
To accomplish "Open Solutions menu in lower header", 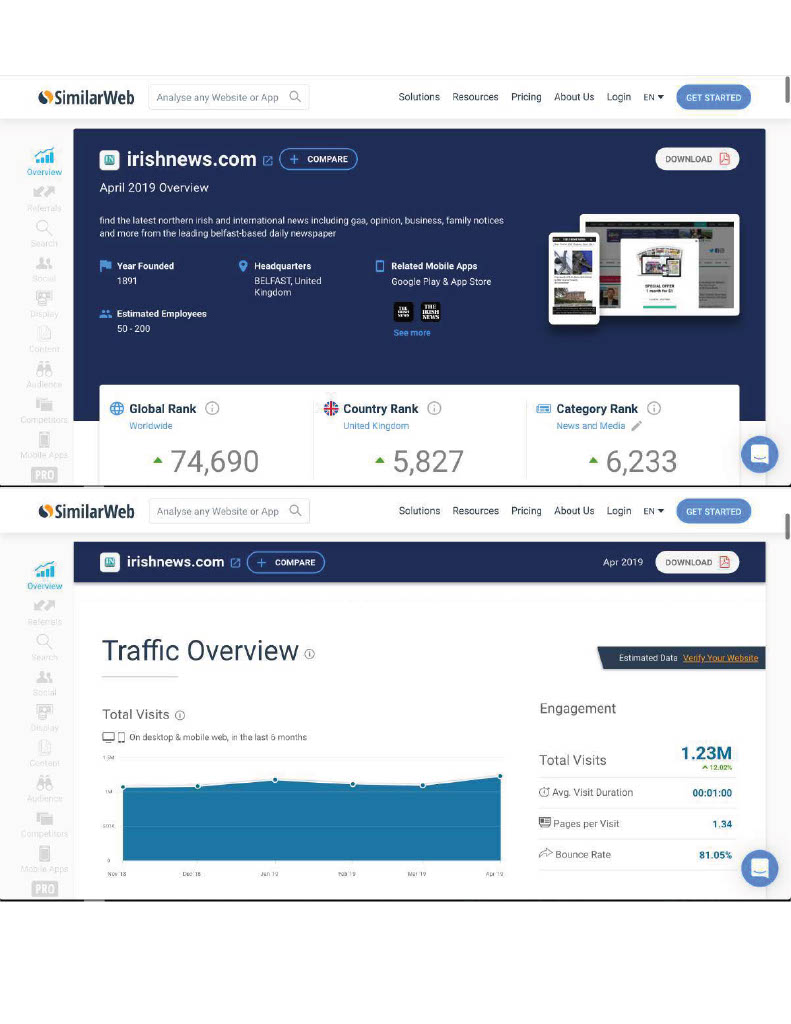I will pyautogui.click(x=419, y=511).
